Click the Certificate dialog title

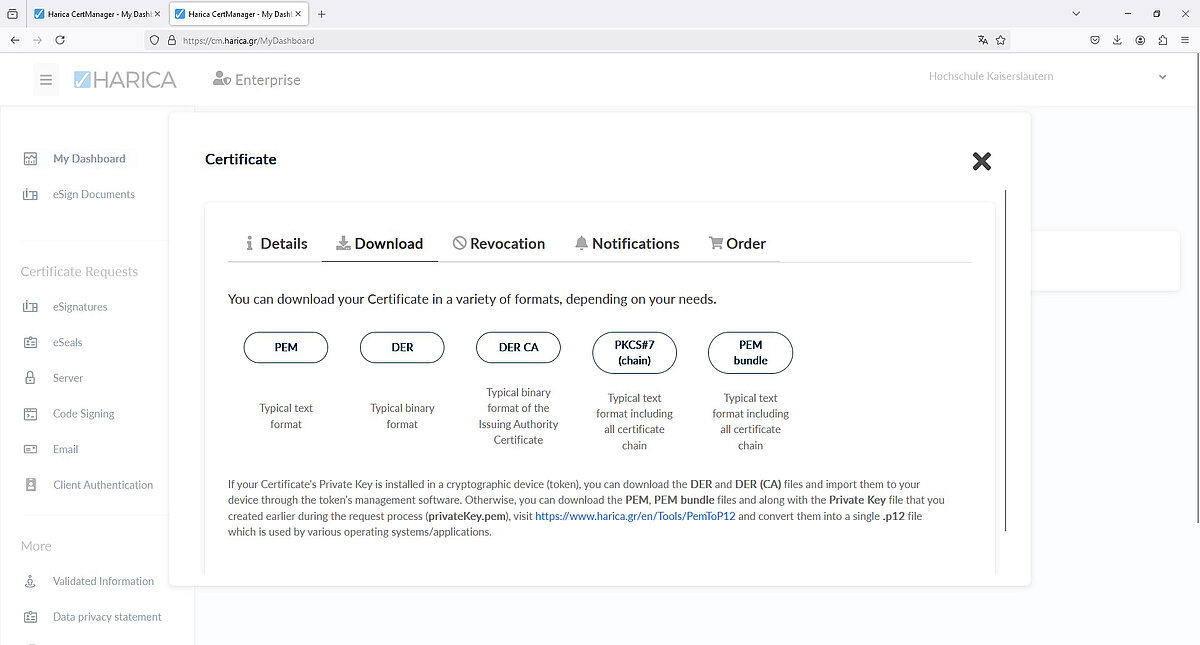[241, 159]
